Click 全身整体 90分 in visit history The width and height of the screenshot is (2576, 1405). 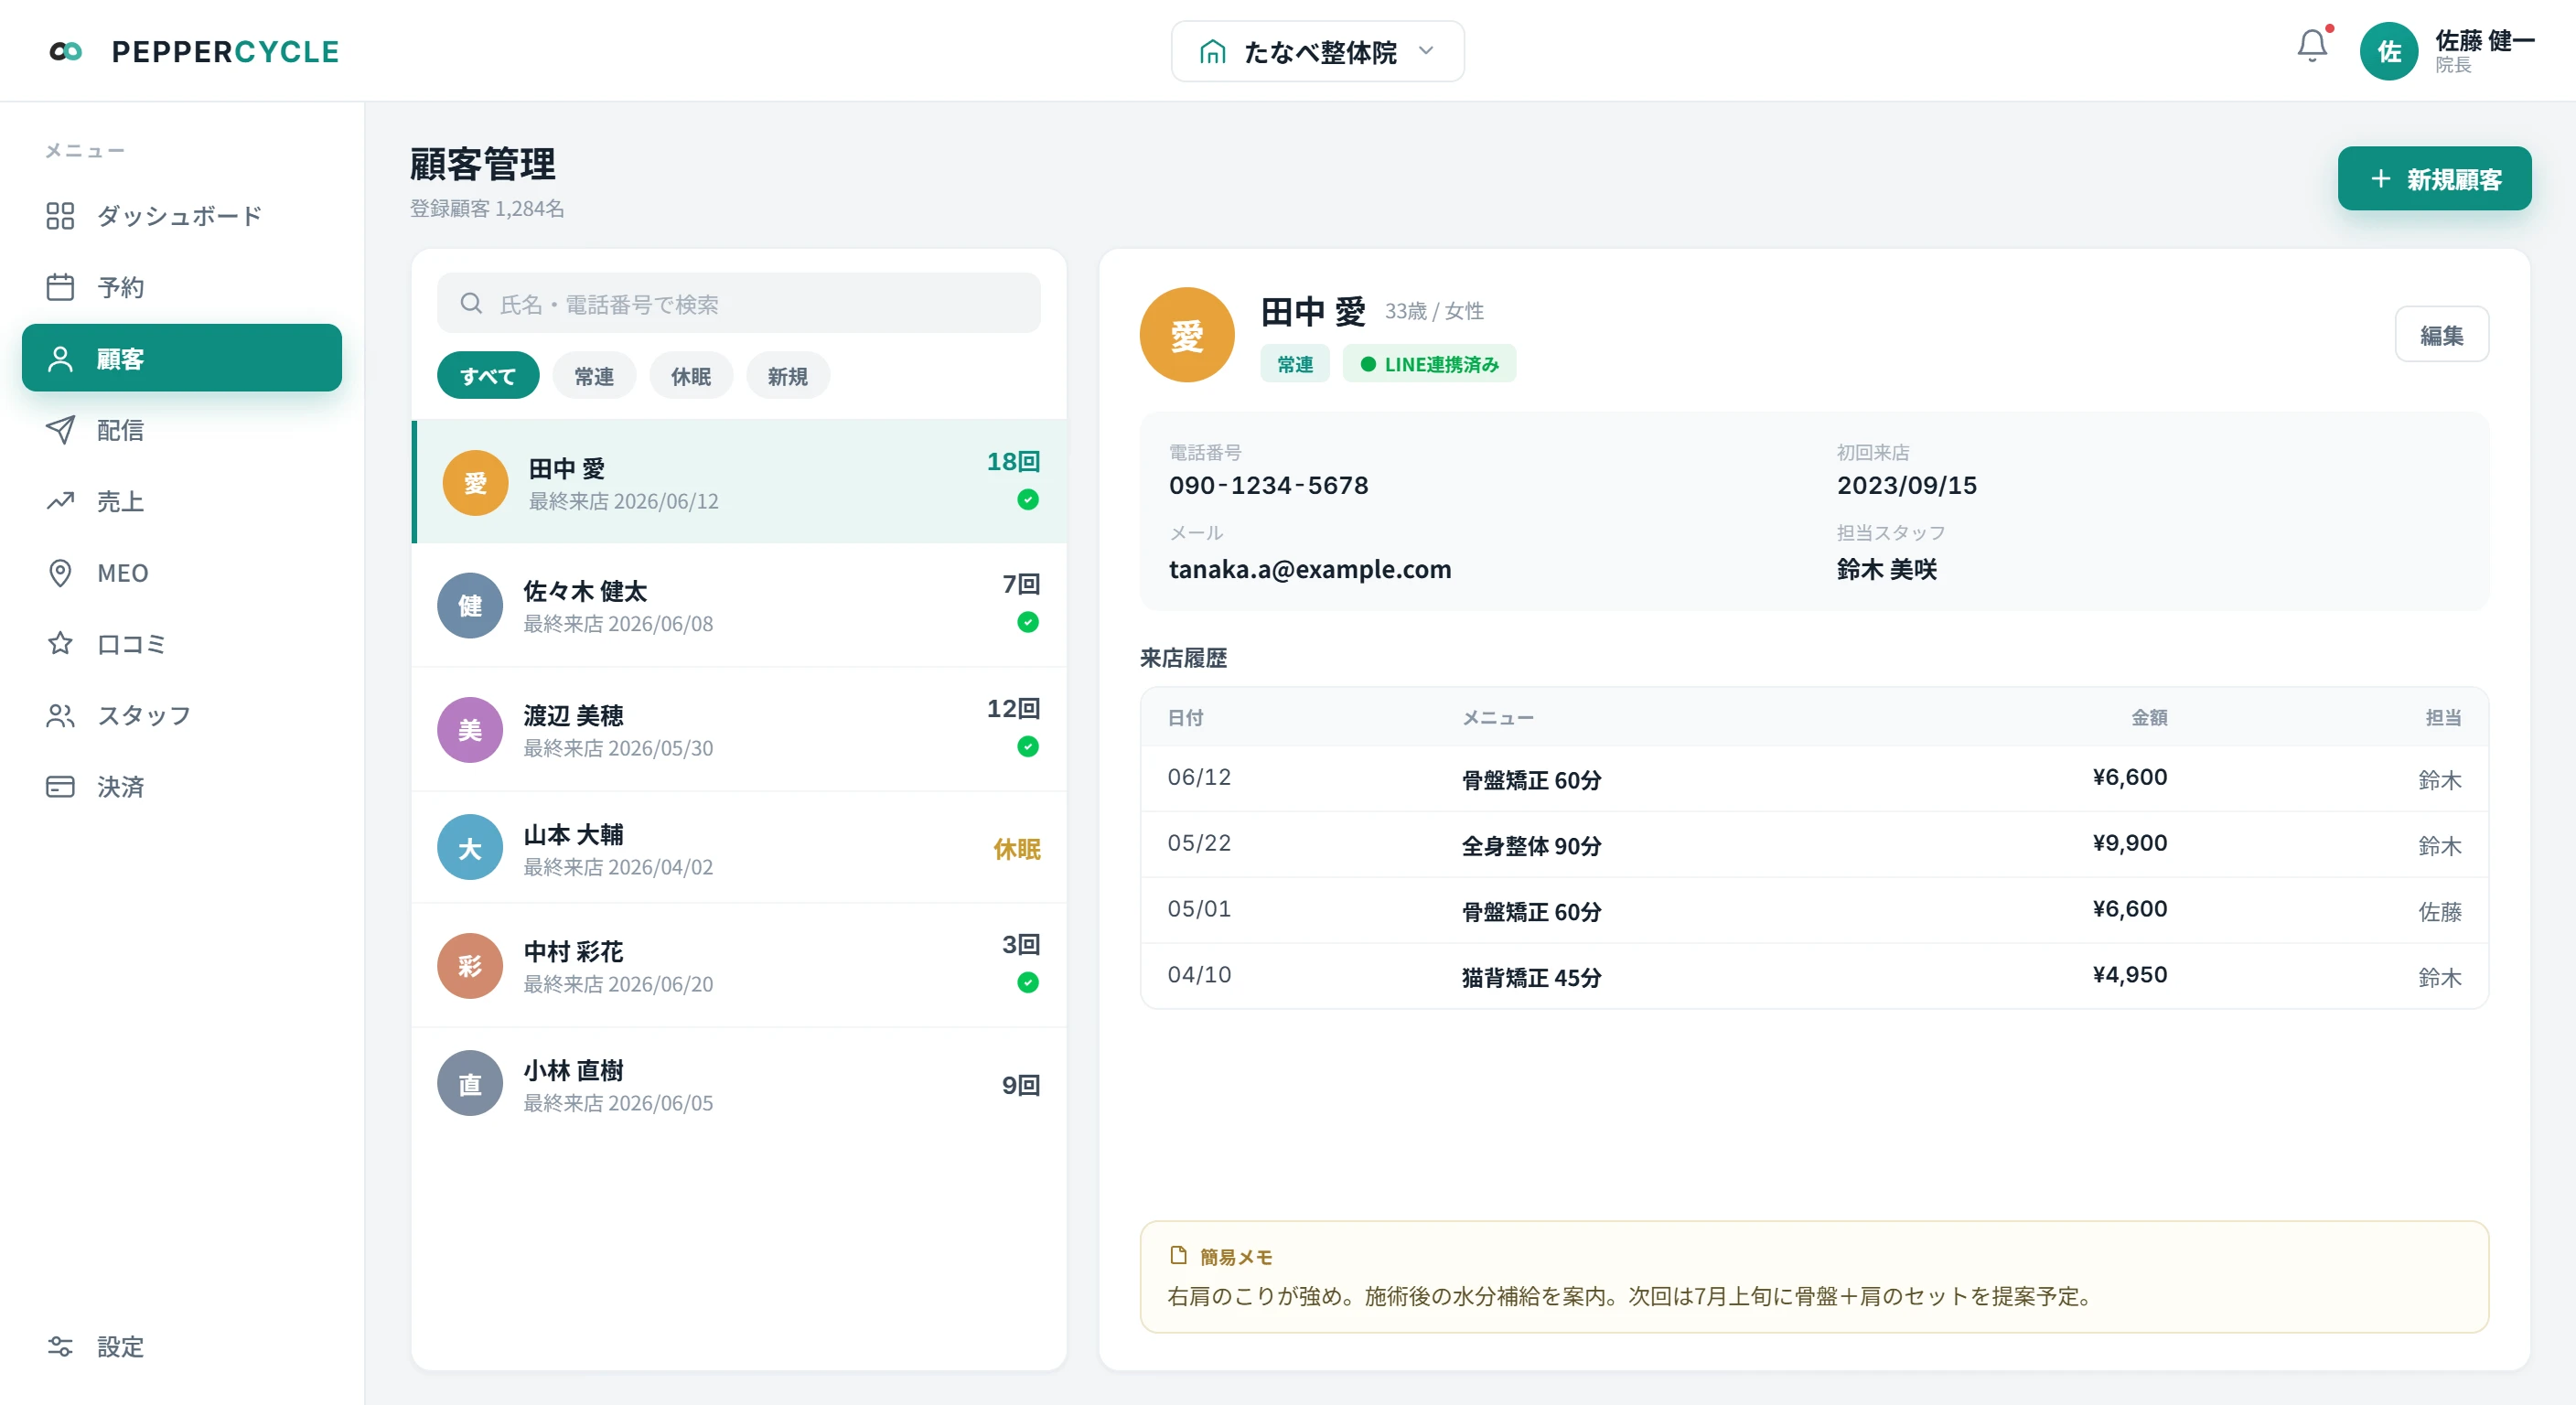tap(1531, 845)
